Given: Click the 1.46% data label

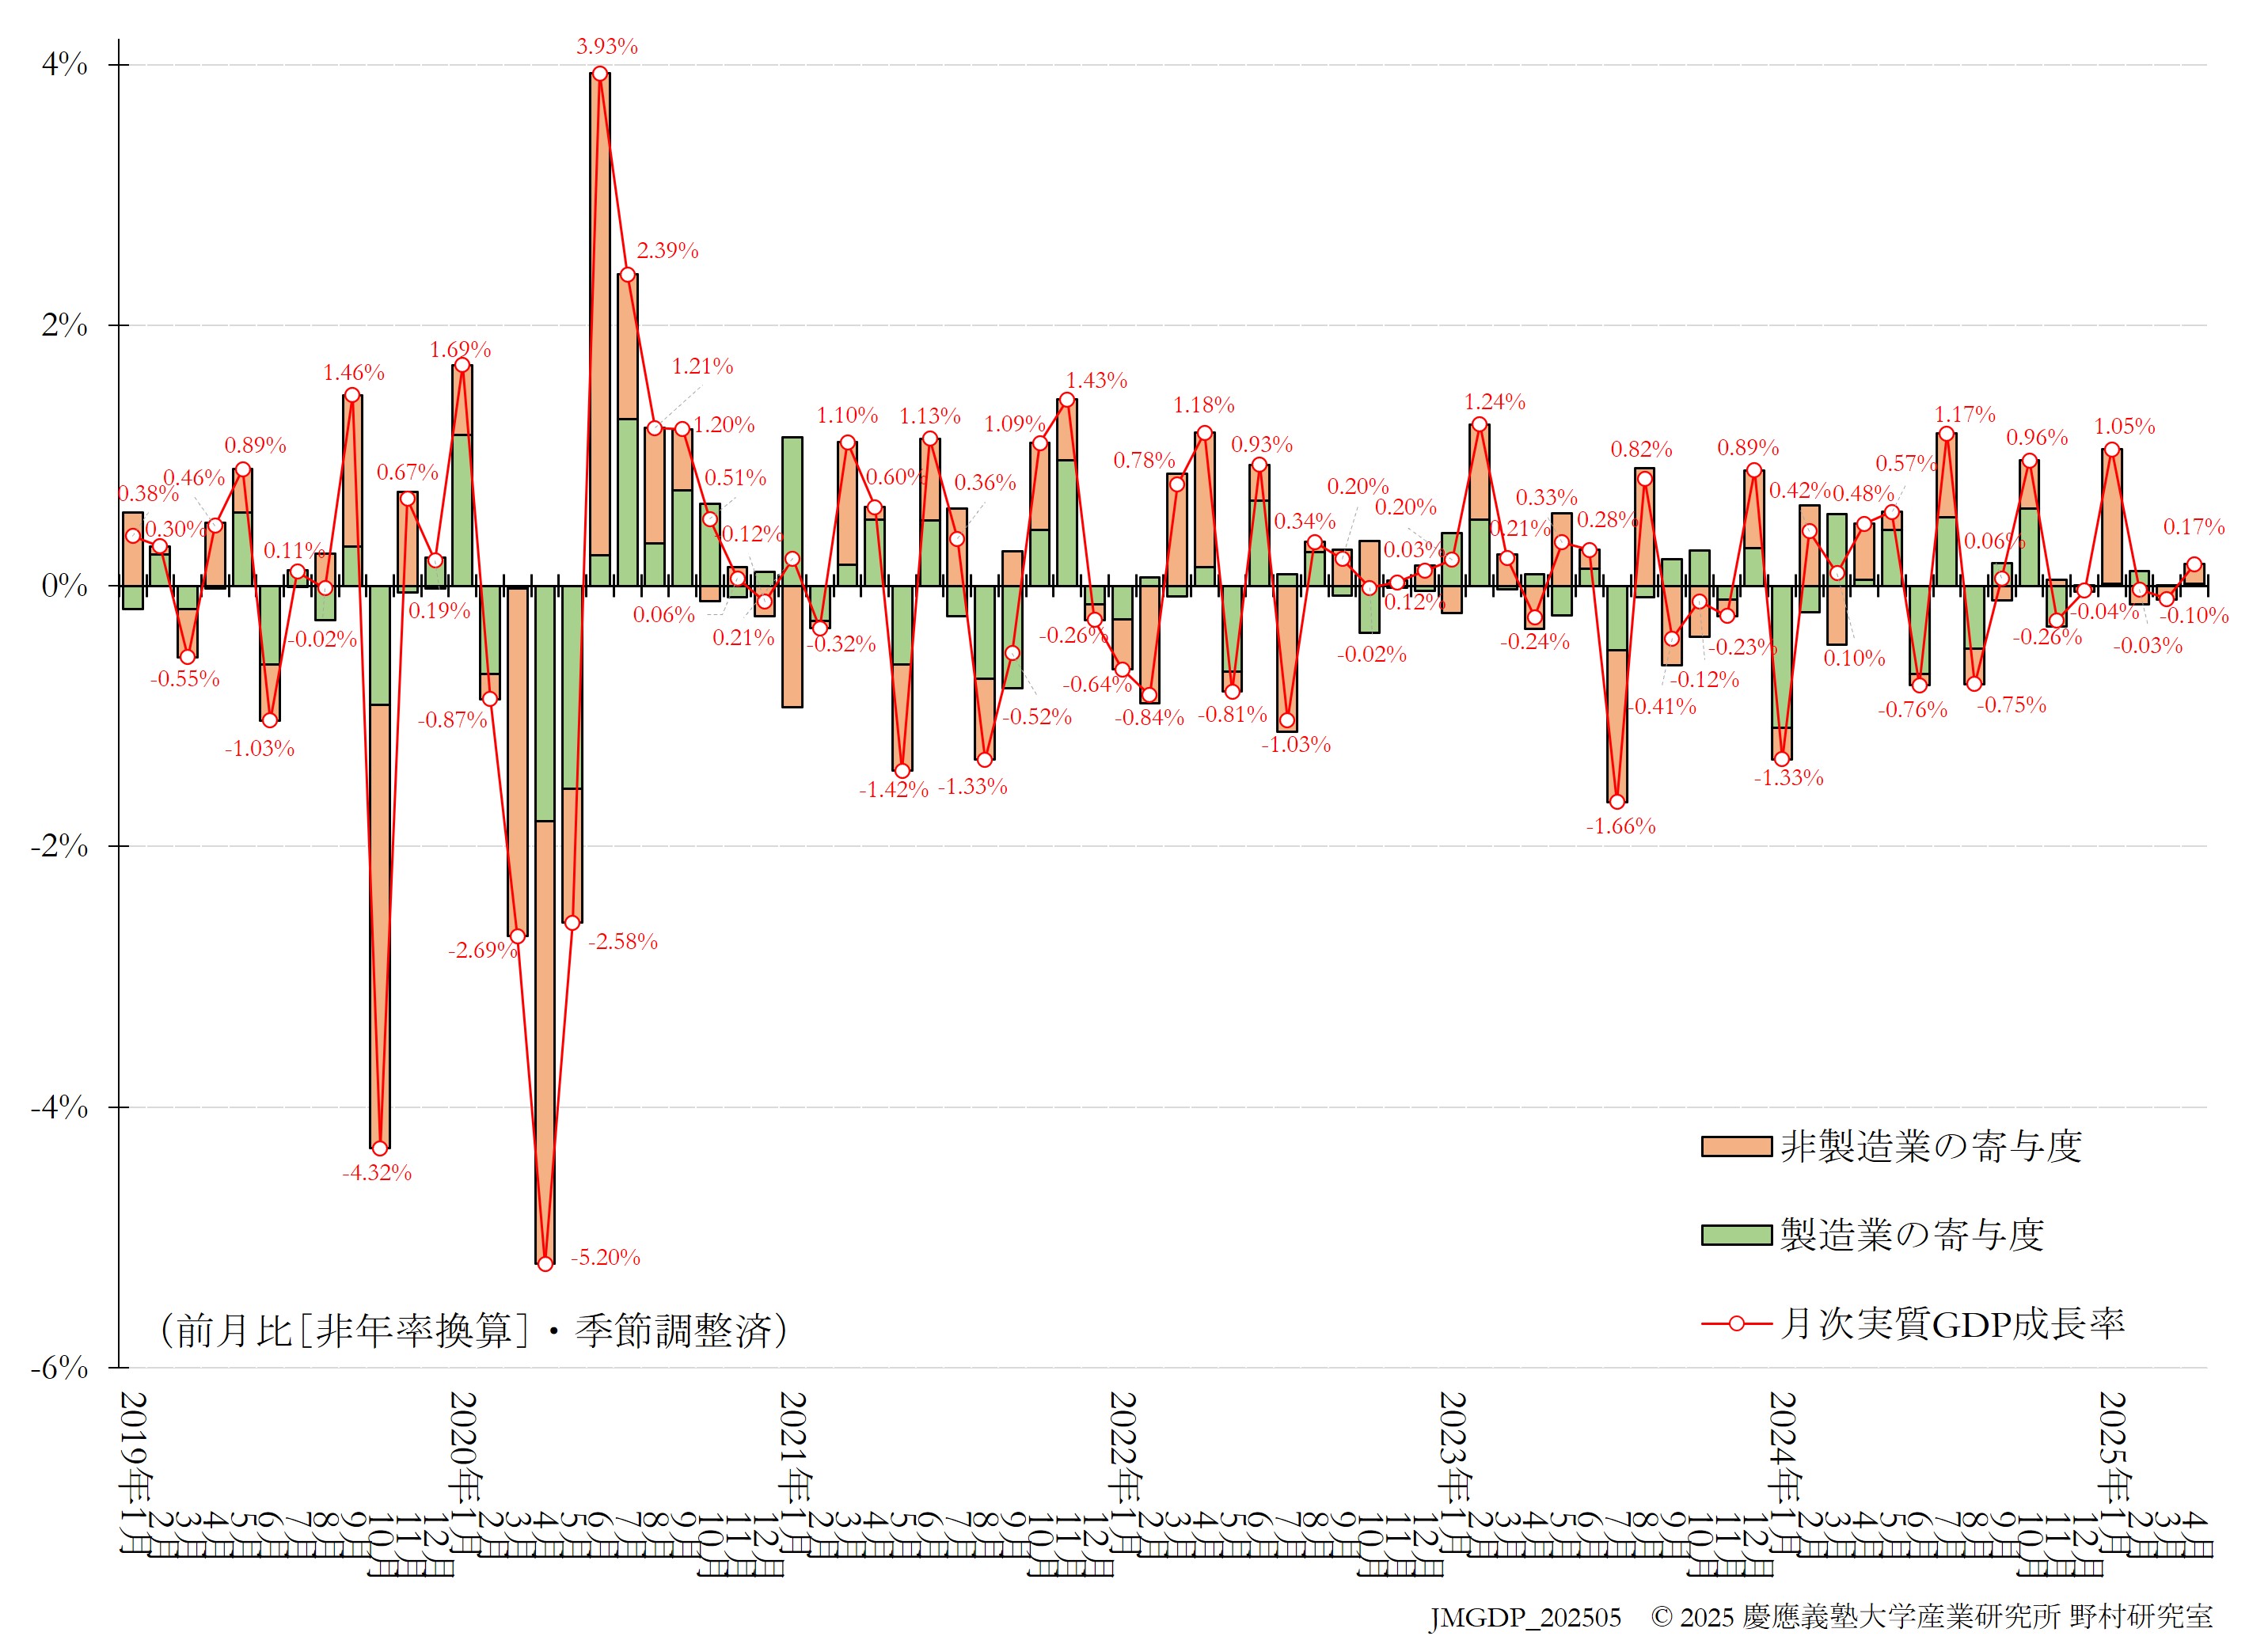Looking at the screenshot, I should click(354, 373).
